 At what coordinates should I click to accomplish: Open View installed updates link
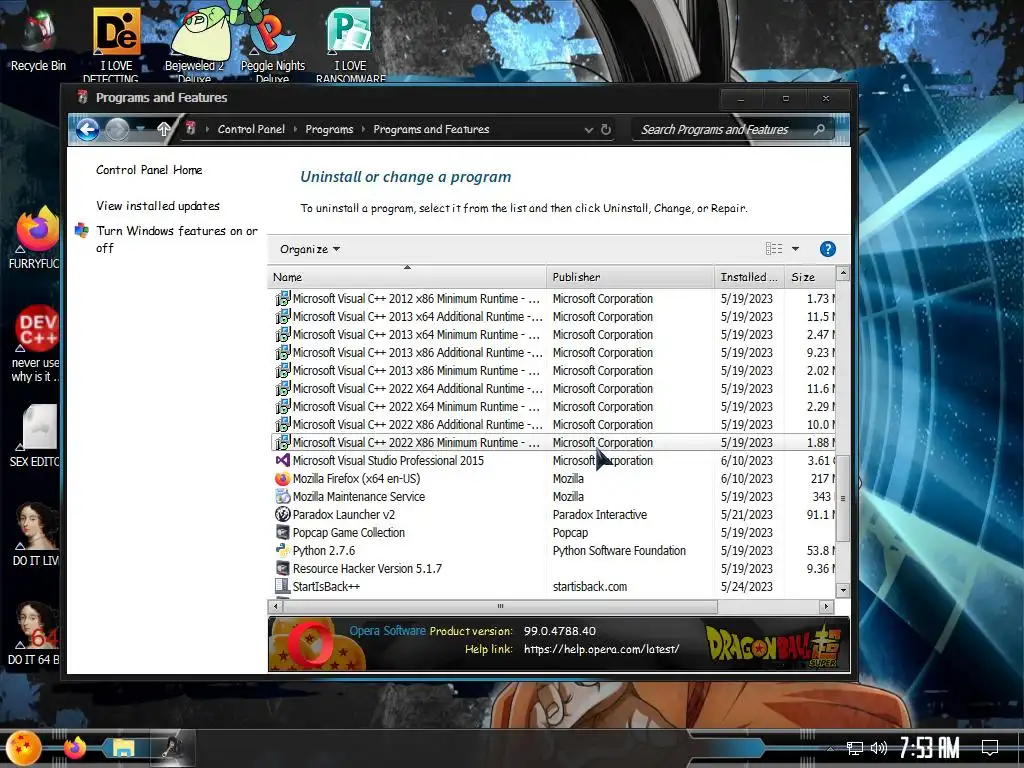157,206
